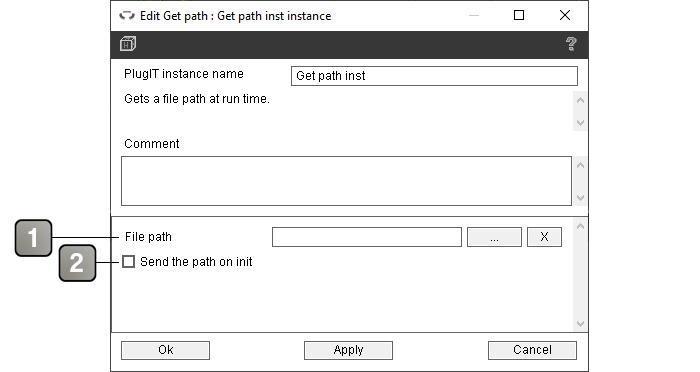Screen dimensions: 700x372
Task: Maximize the Edit Get path window
Action: point(519,15)
